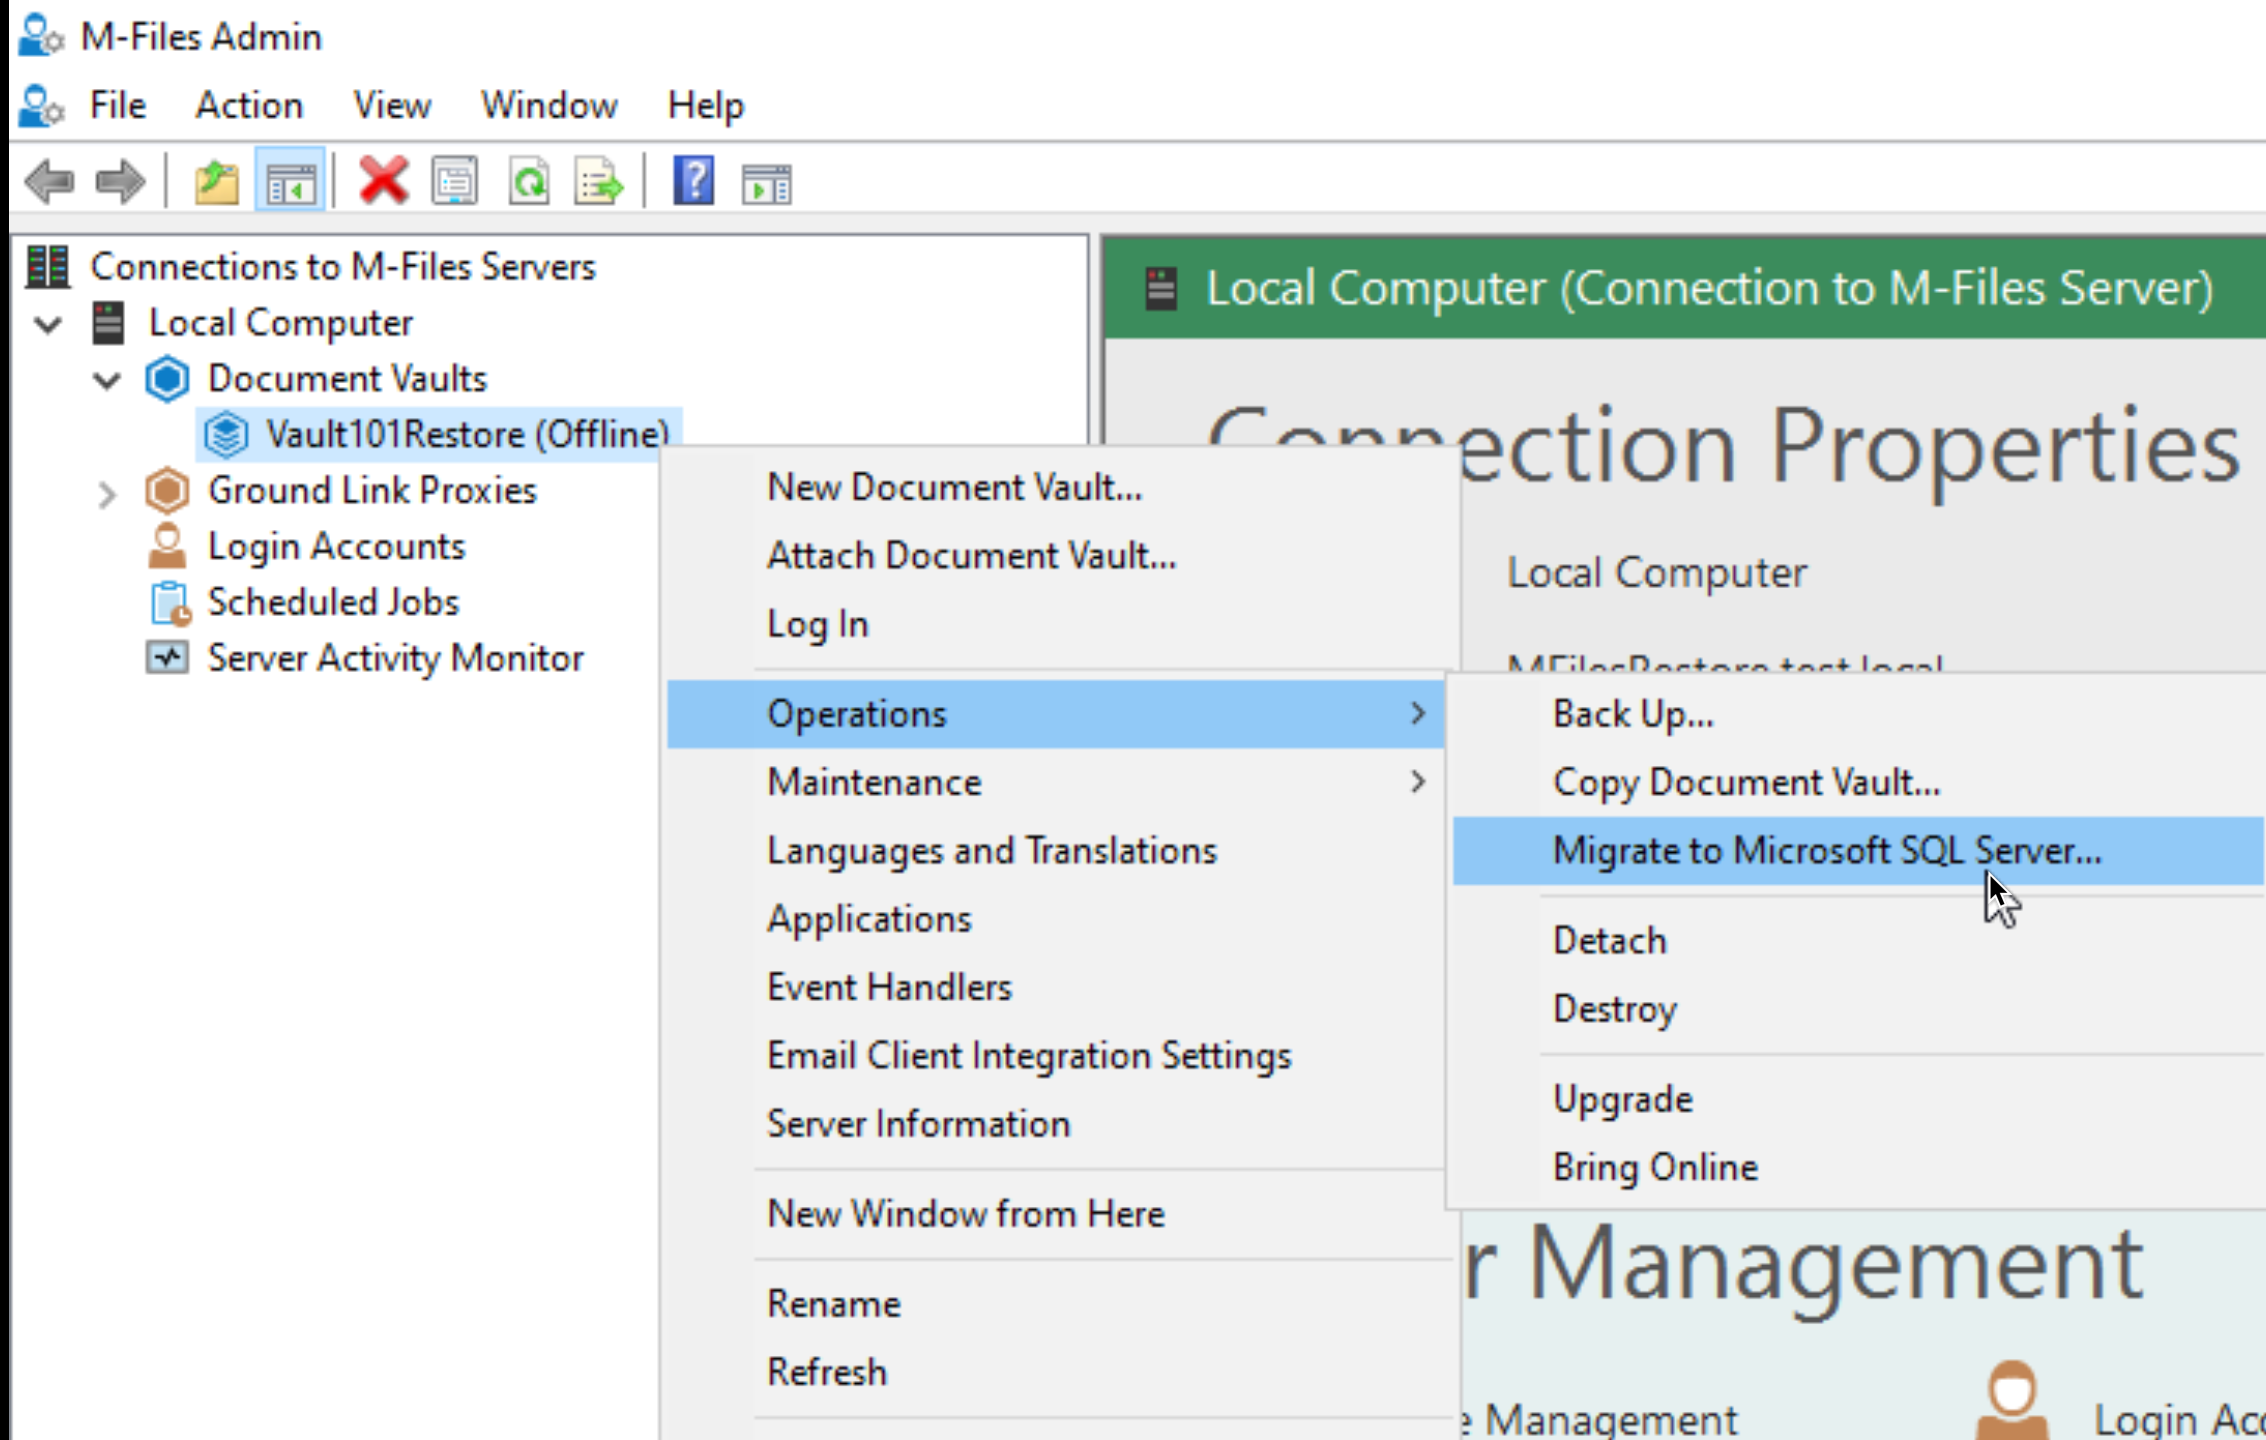Select Ground Link Proxies tree label
Screen dimensions: 2266x1440
click(372, 490)
